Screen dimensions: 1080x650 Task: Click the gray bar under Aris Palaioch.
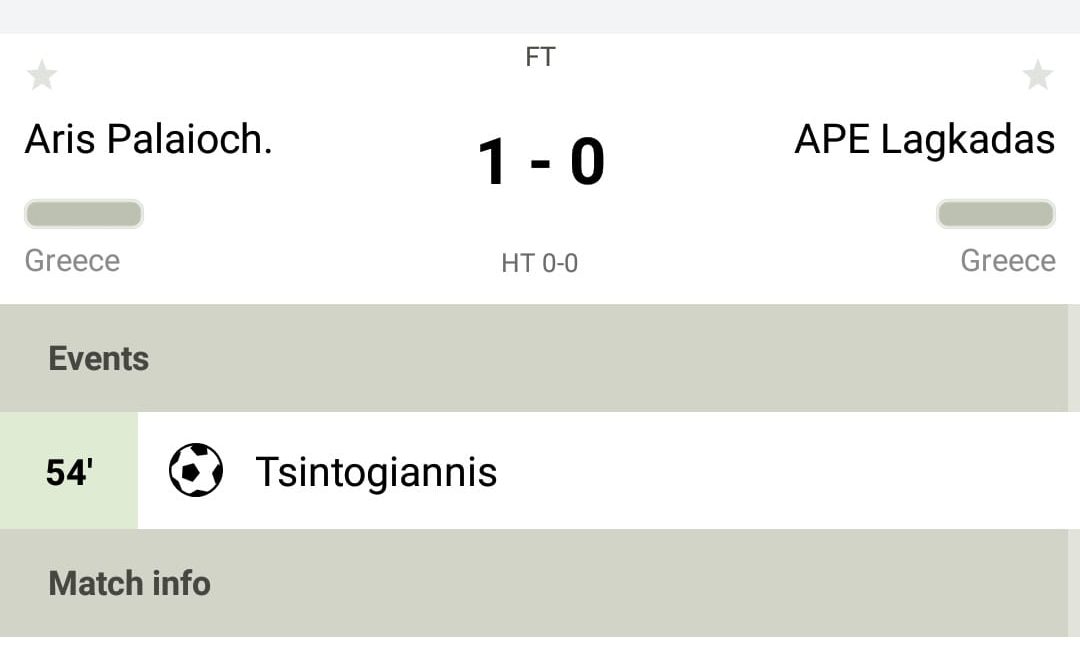coord(84,214)
